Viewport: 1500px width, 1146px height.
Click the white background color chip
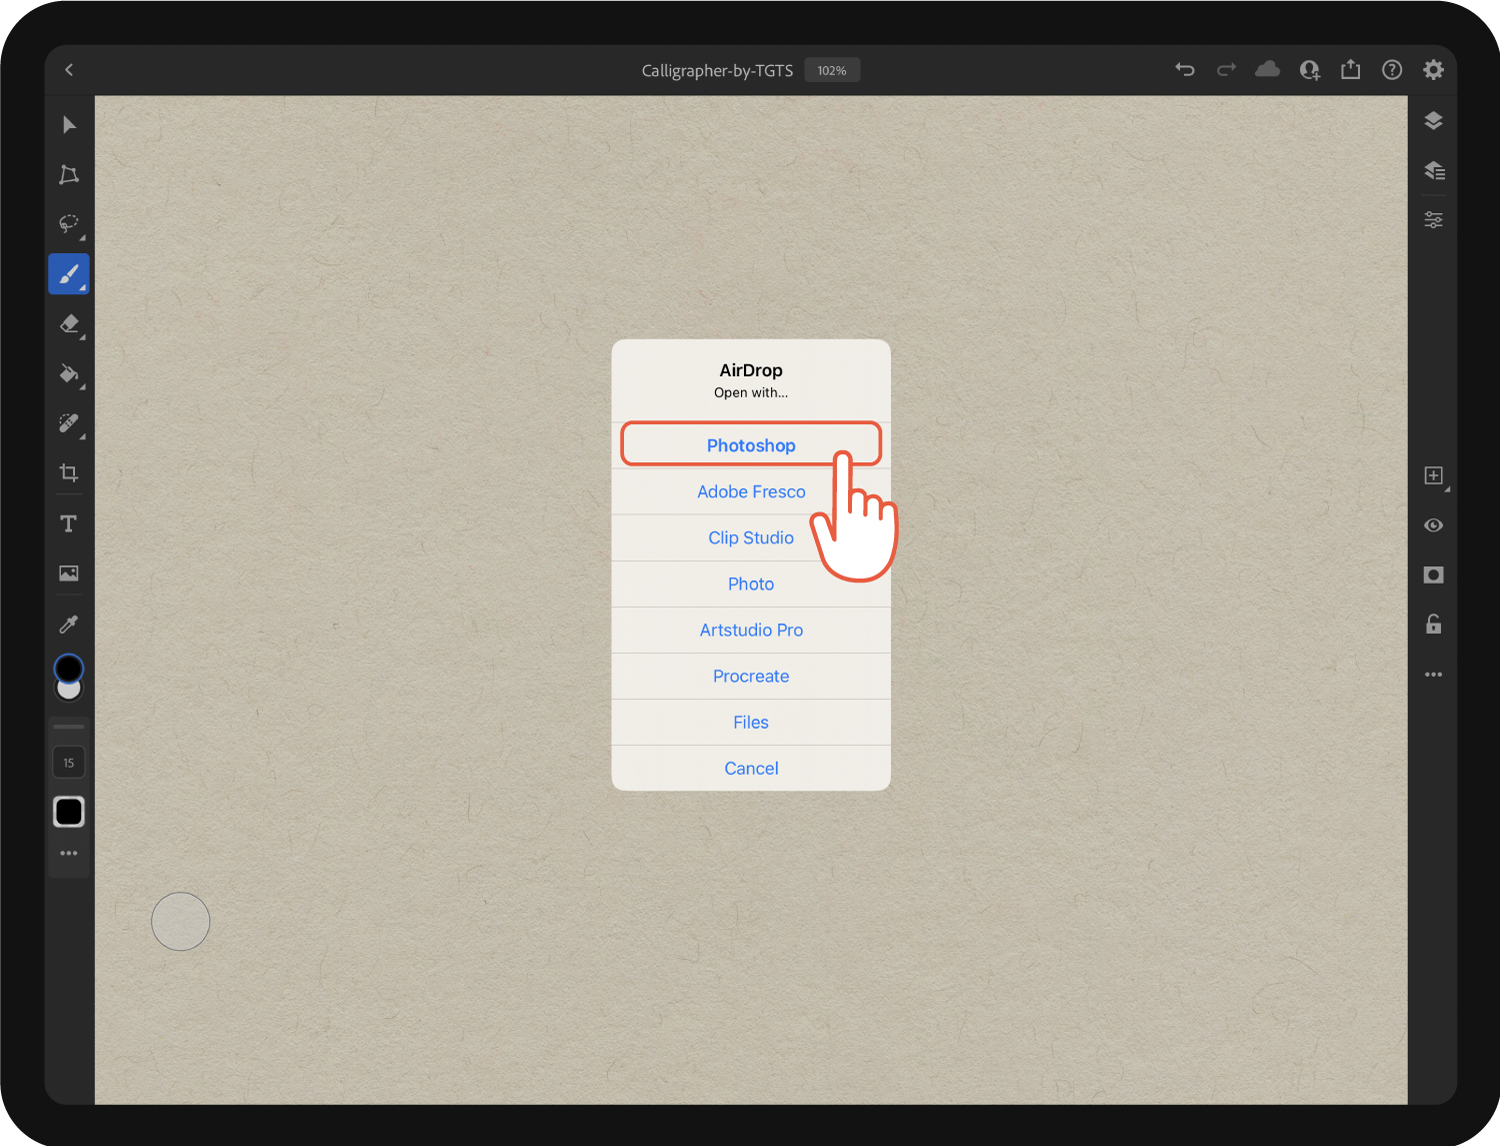pos(69,691)
